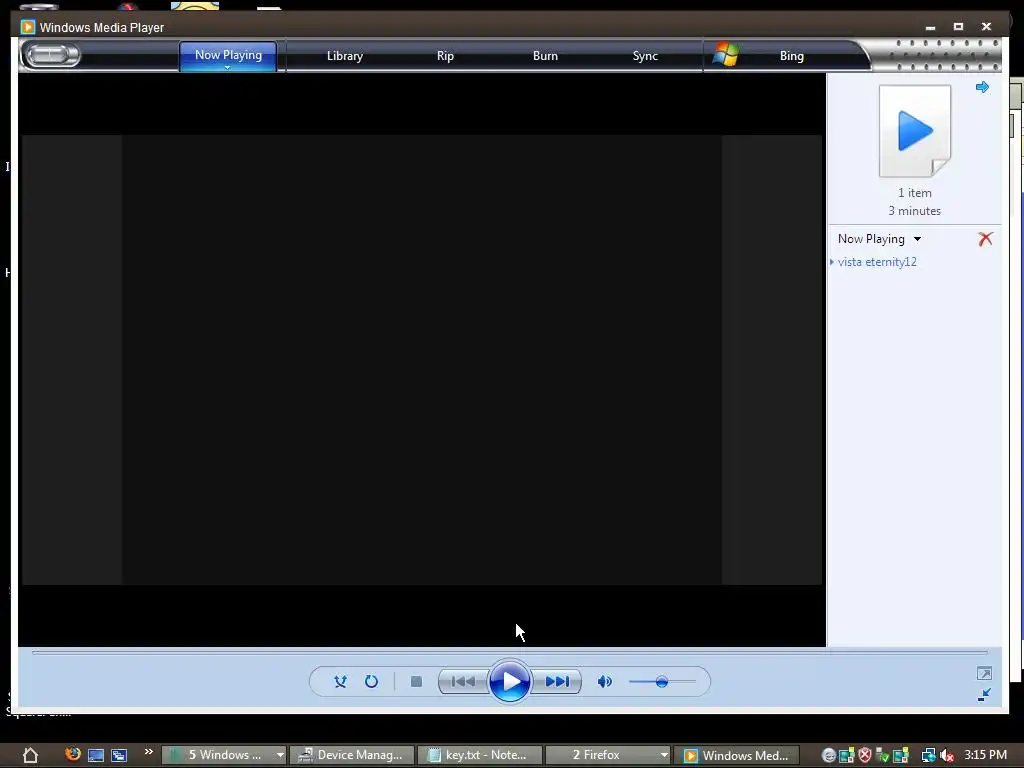Launch Firefox from the quick launch bar

[72, 754]
